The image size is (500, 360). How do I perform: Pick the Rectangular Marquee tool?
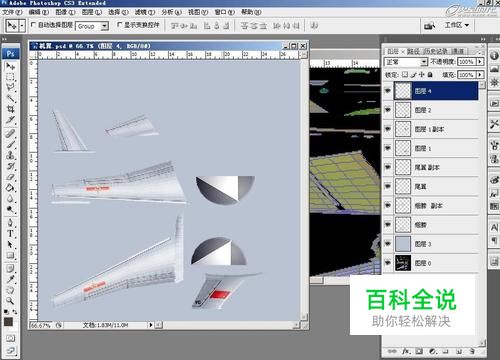point(10,77)
